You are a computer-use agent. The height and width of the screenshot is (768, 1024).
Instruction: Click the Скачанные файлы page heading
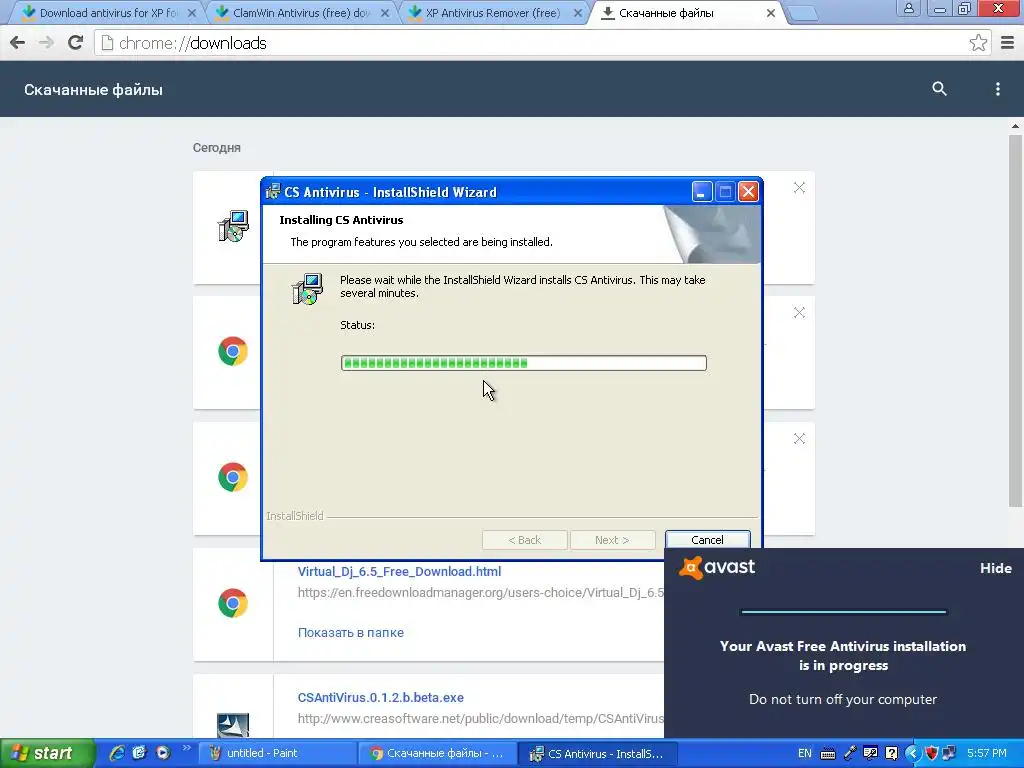point(93,89)
